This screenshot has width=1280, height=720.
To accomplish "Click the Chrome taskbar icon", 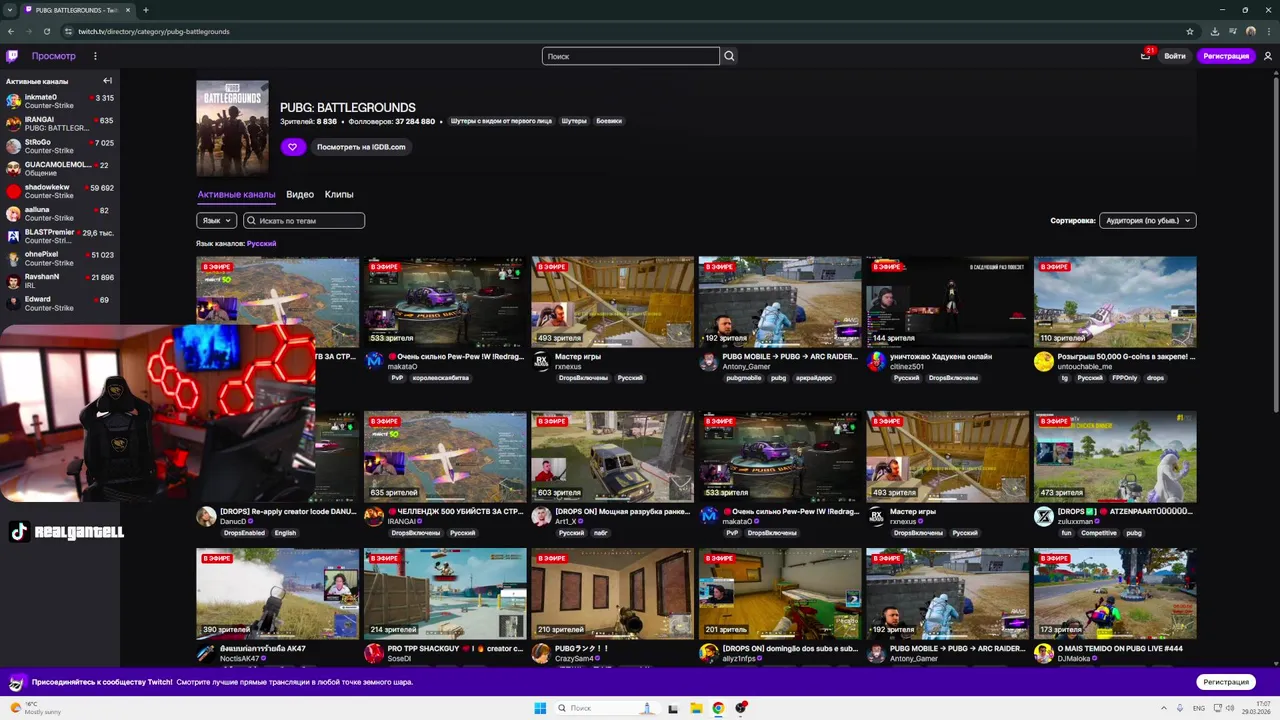I will click(x=718, y=708).
